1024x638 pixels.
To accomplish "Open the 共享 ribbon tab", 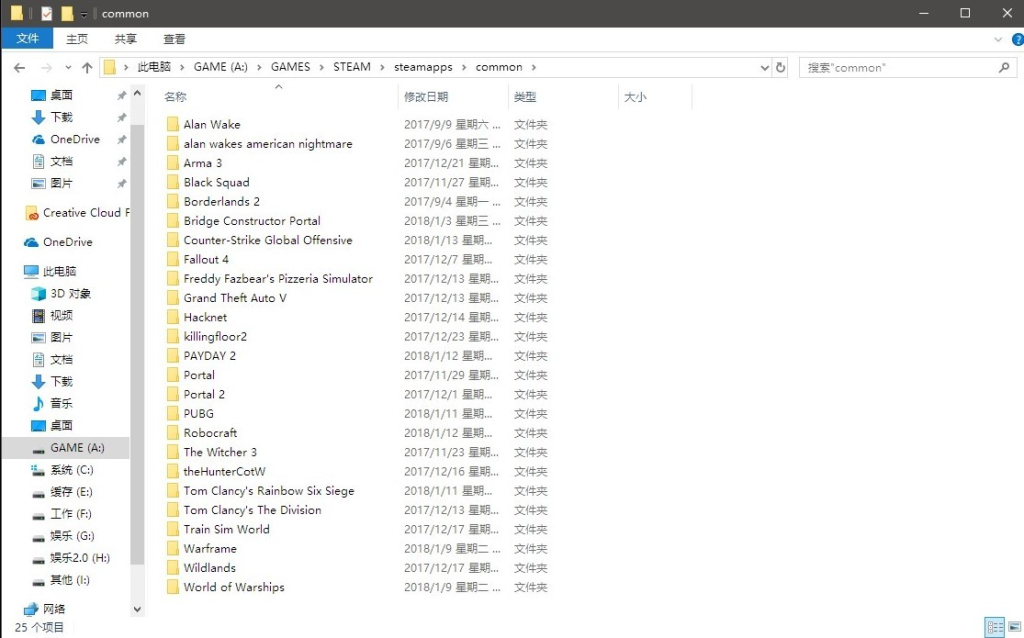I will pos(125,39).
